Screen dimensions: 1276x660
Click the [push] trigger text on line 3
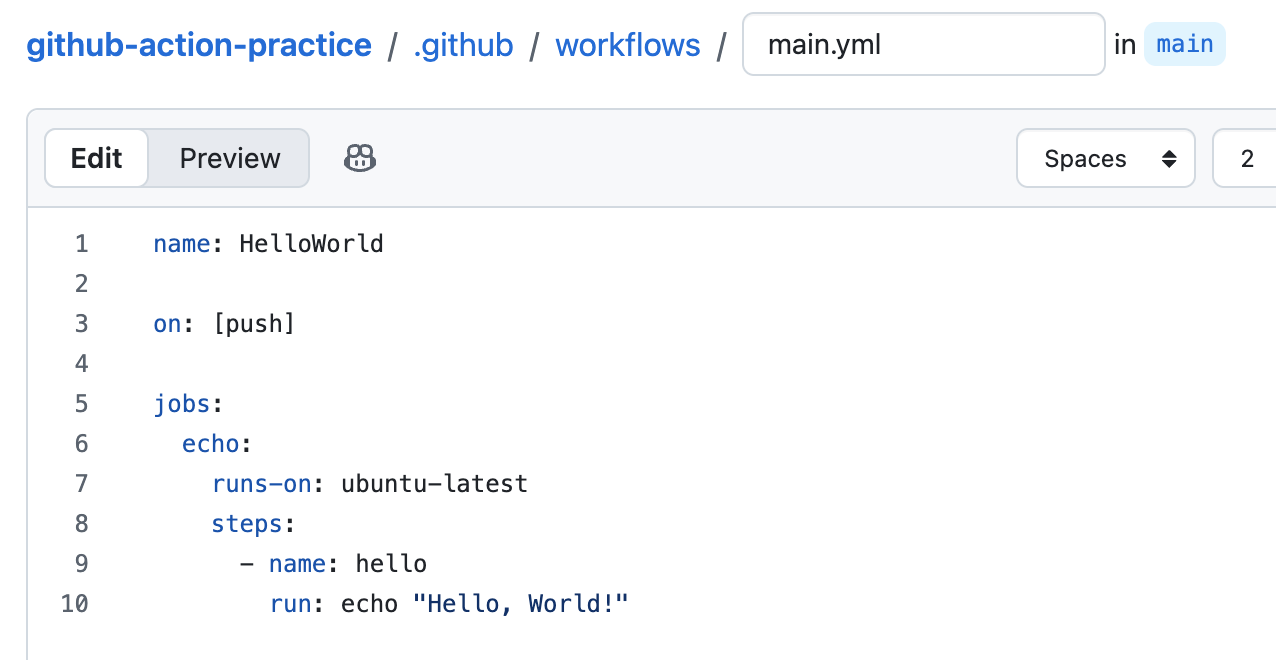coord(254,324)
